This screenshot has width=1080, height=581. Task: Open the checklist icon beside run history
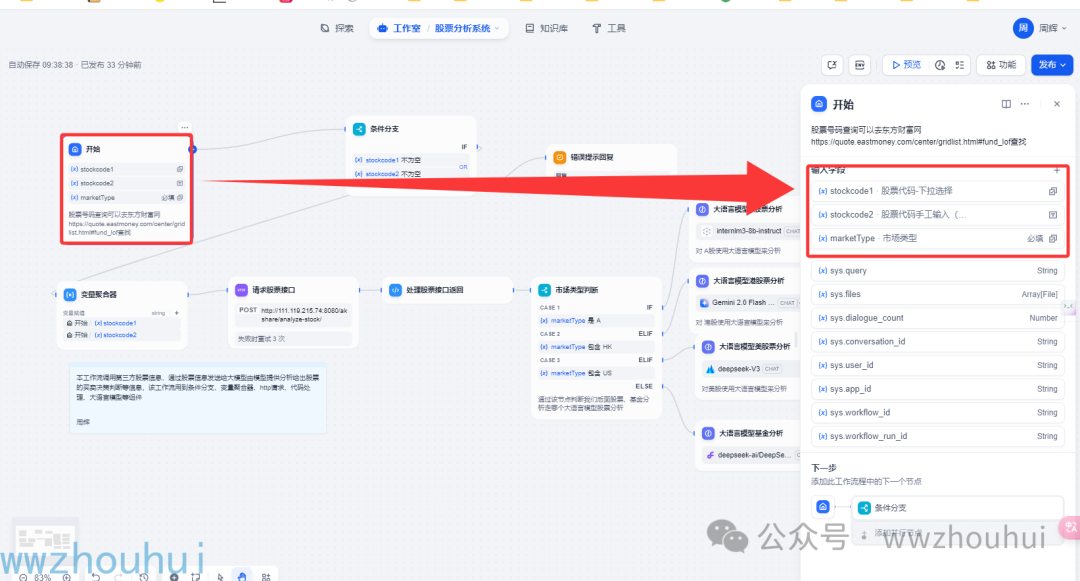click(960, 65)
